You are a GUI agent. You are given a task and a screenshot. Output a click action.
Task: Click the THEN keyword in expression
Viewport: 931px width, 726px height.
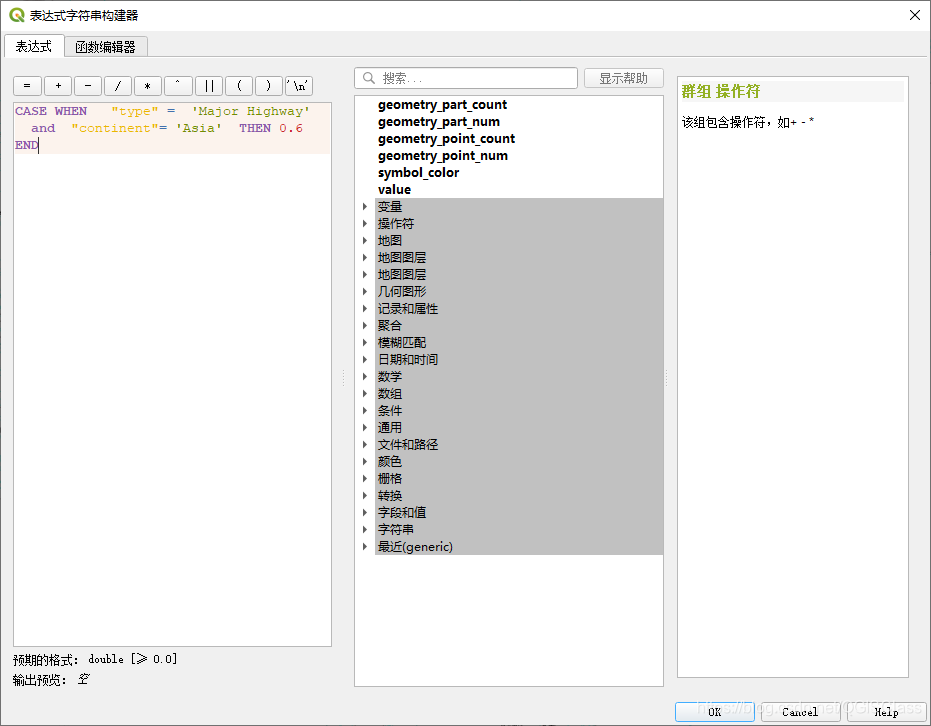255,128
